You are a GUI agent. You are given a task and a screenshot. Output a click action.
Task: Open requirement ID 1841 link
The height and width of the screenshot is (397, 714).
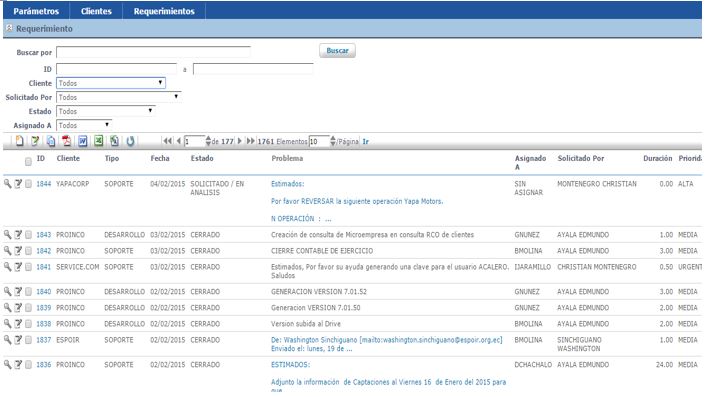coord(44,267)
